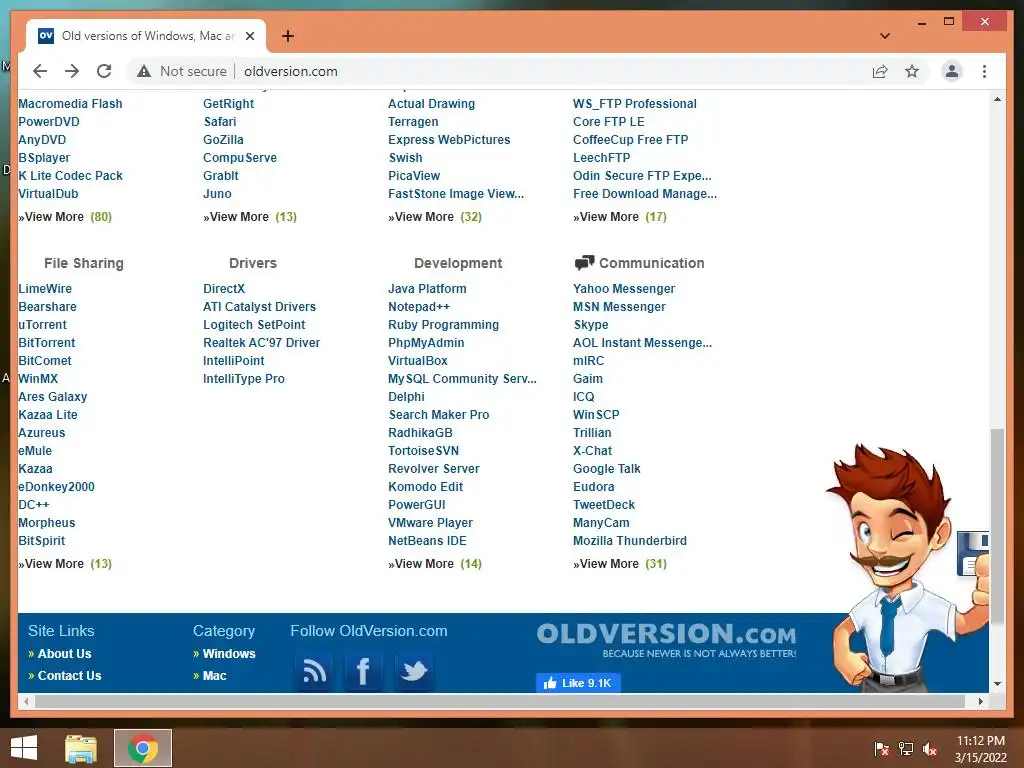Screen dimensions: 1024x768
Task: Open the Not secure site info warning
Action: click(182, 71)
